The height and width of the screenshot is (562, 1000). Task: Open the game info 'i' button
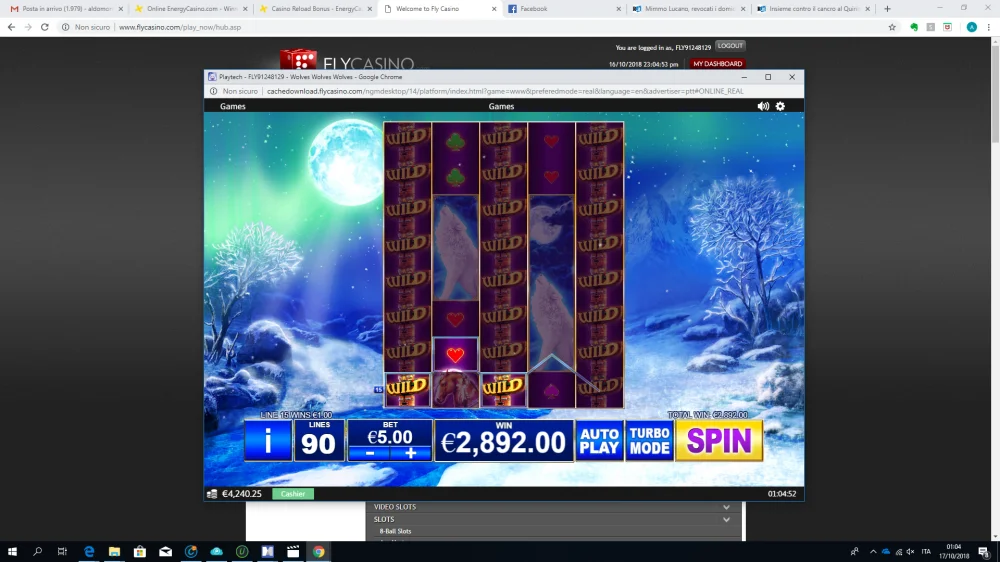click(268, 440)
